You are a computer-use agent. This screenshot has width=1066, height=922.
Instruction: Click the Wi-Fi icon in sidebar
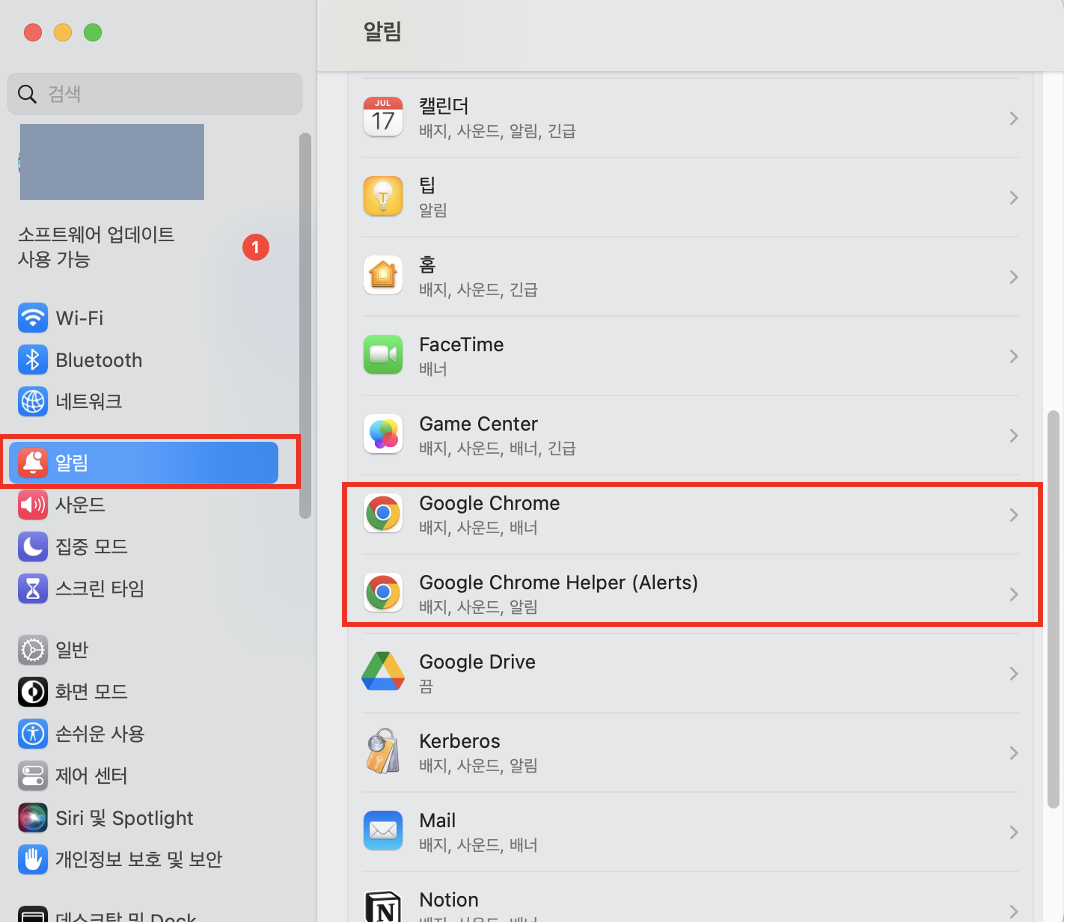tap(33, 318)
